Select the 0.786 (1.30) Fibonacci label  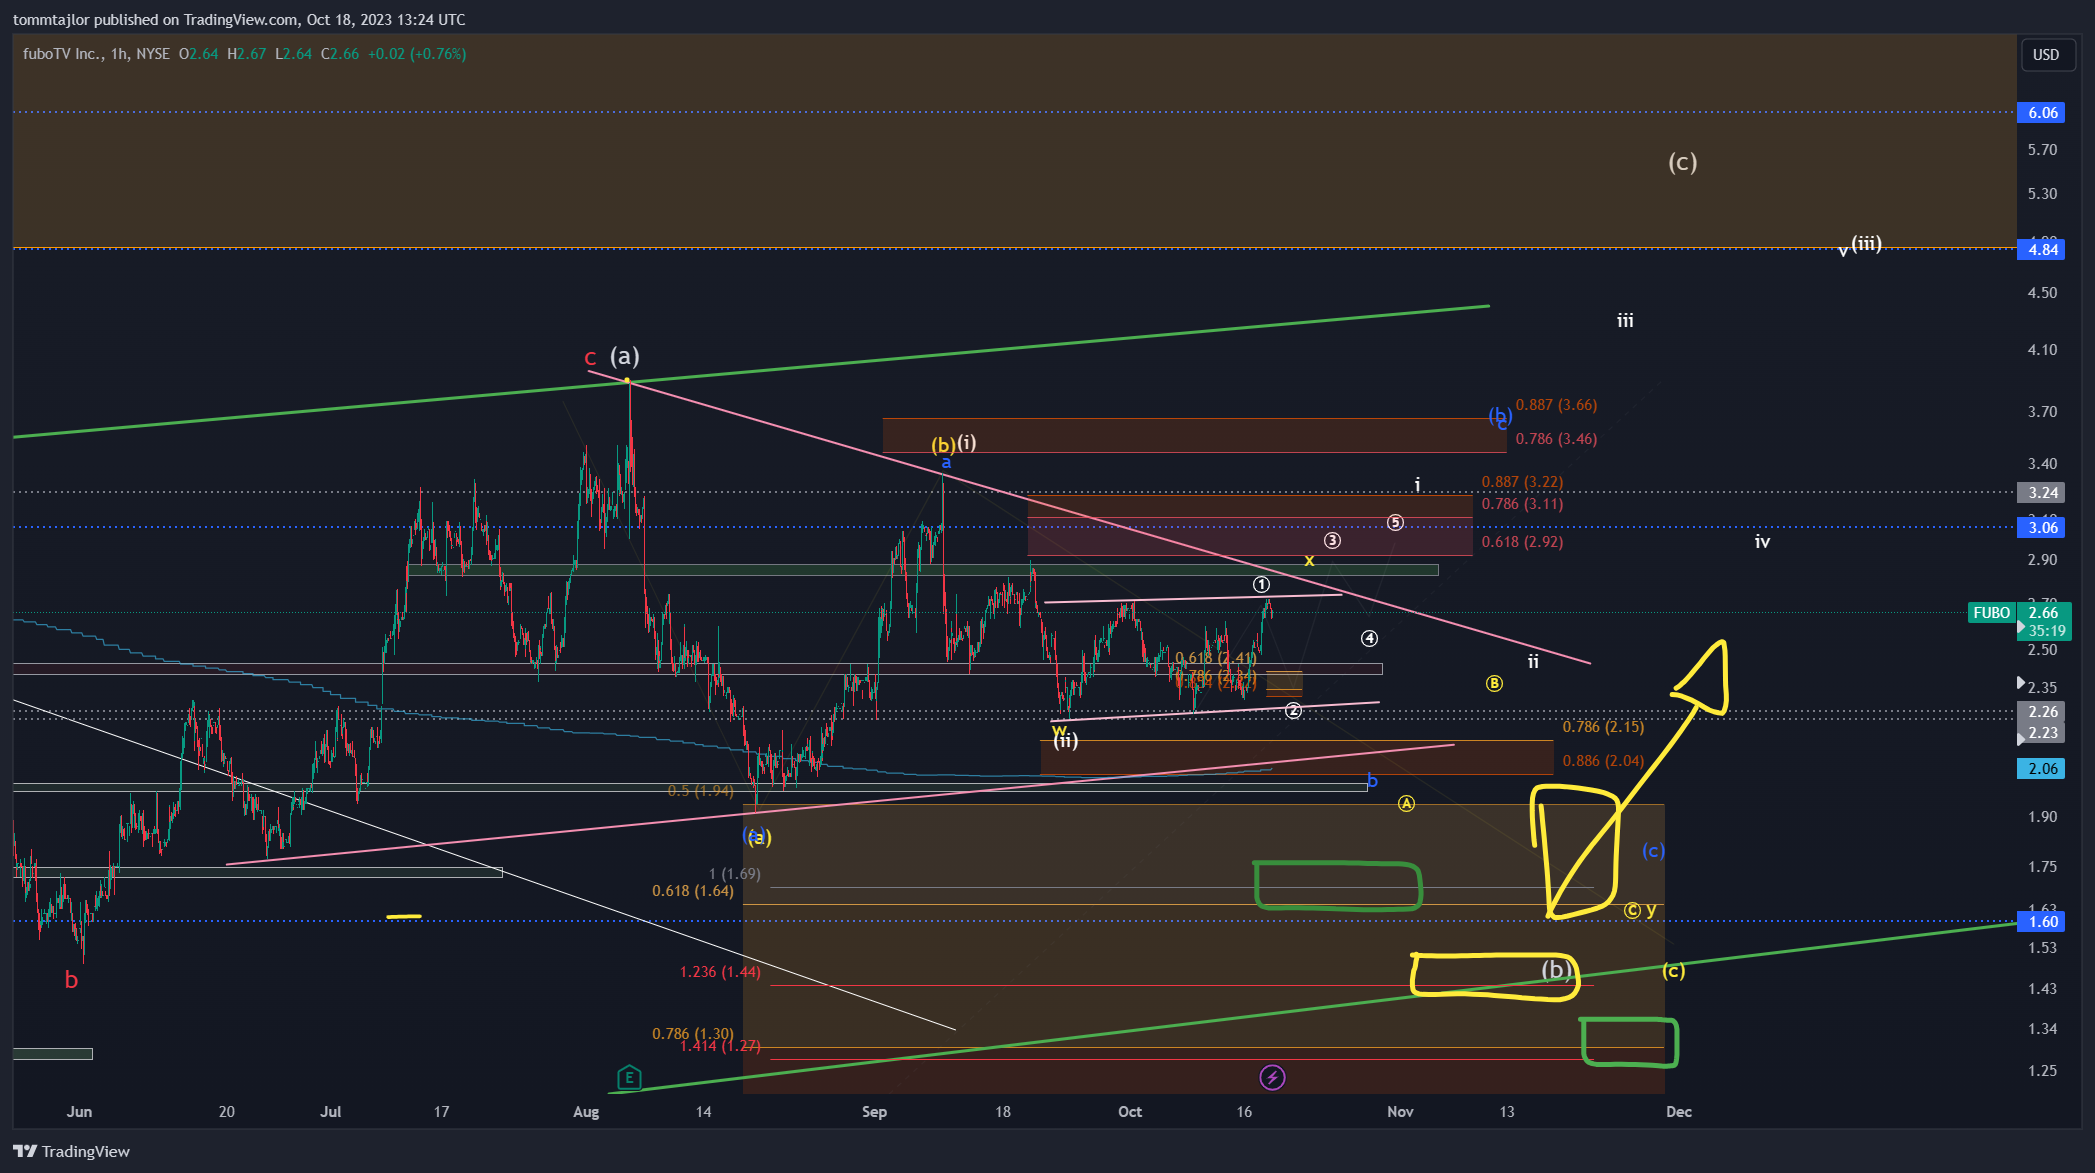(x=692, y=1034)
